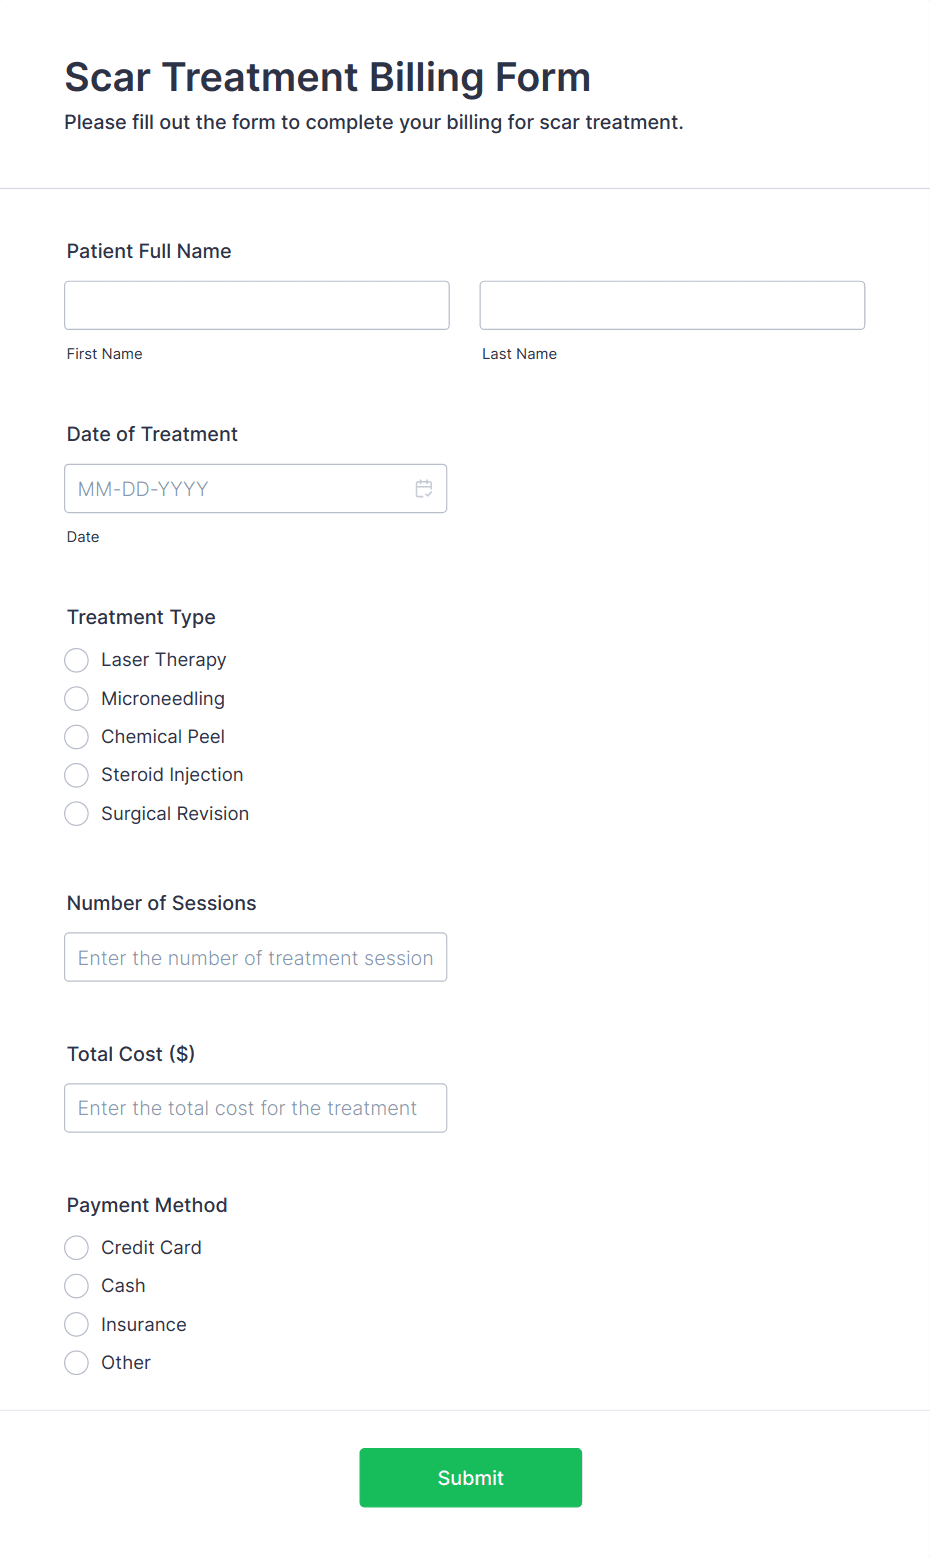930x1557 pixels.
Task: Click the First Name input field
Action: coord(257,305)
